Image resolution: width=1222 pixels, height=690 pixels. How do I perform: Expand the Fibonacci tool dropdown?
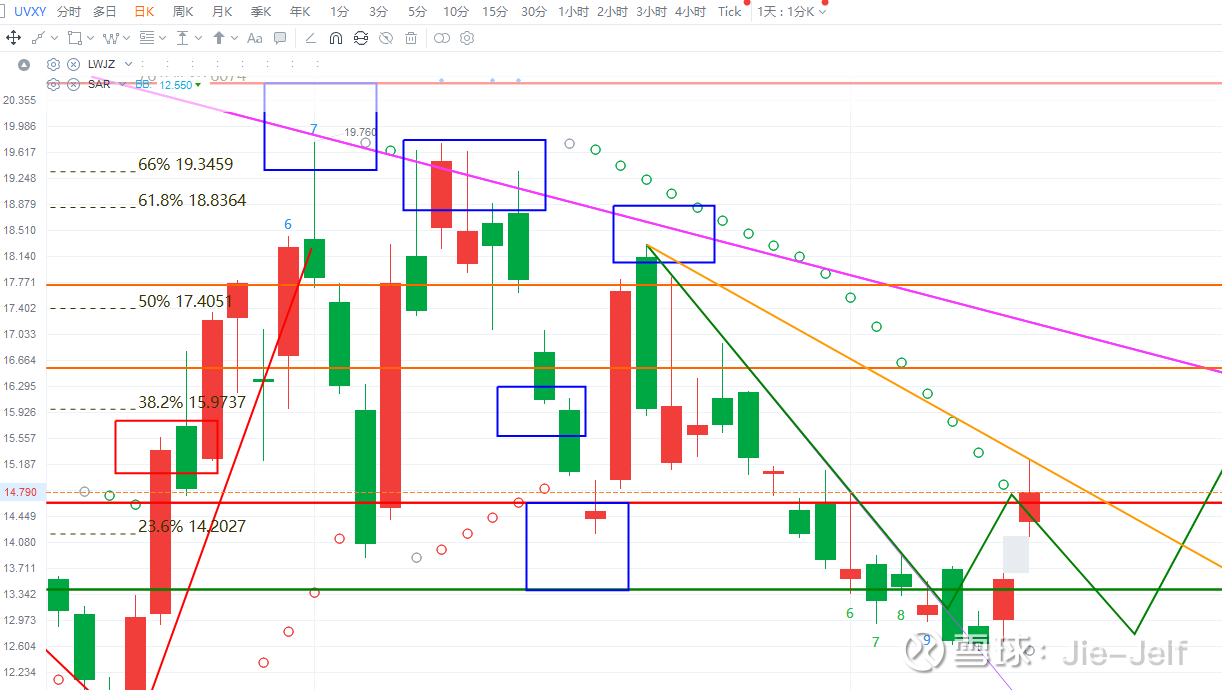tap(163, 38)
